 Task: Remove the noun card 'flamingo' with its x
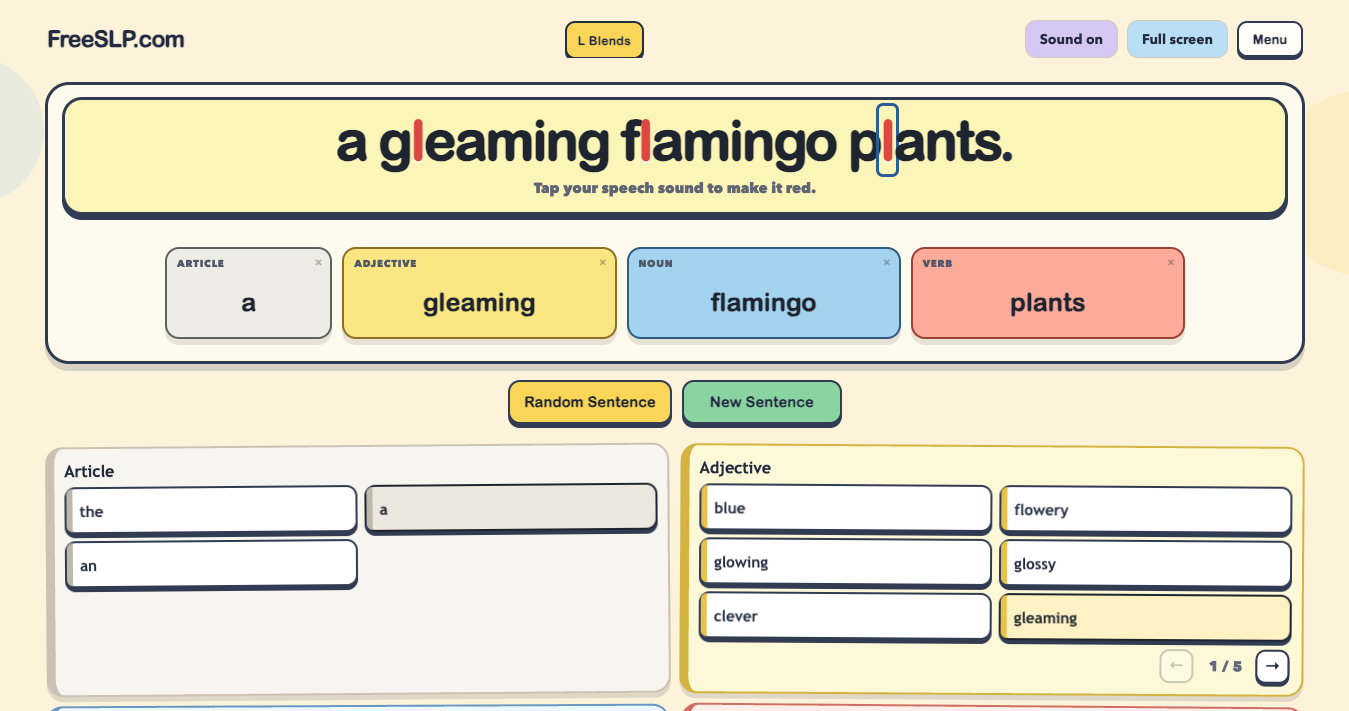[887, 263]
